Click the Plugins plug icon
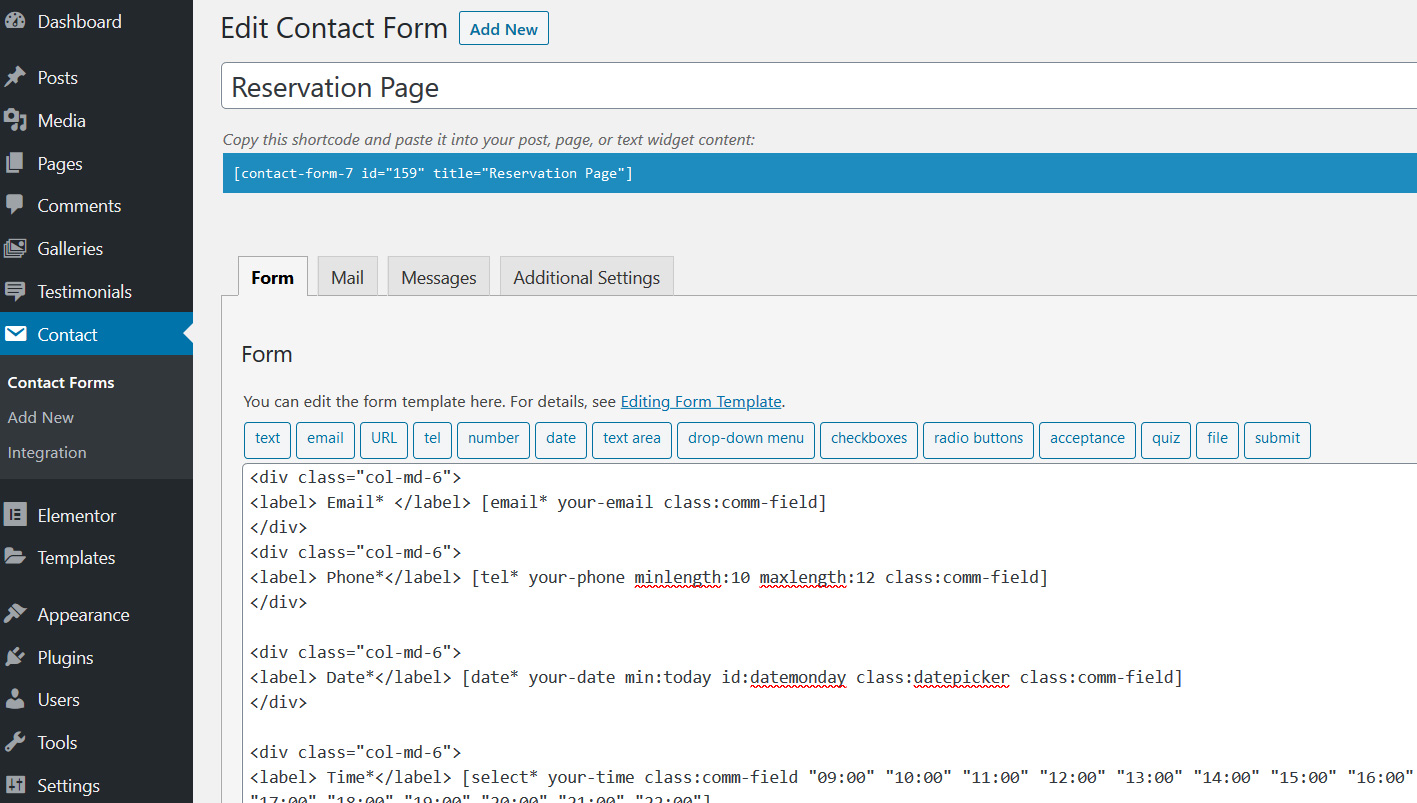 15,658
